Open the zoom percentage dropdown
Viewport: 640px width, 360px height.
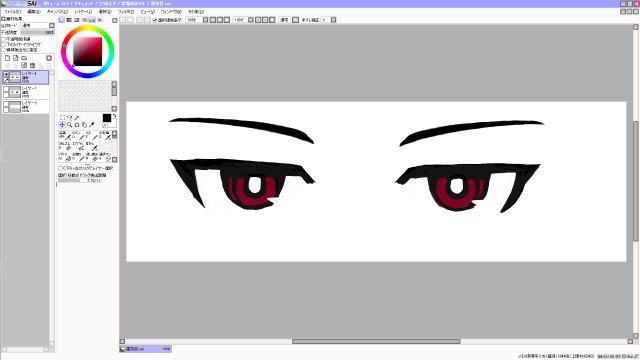click(x=205, y=20)
